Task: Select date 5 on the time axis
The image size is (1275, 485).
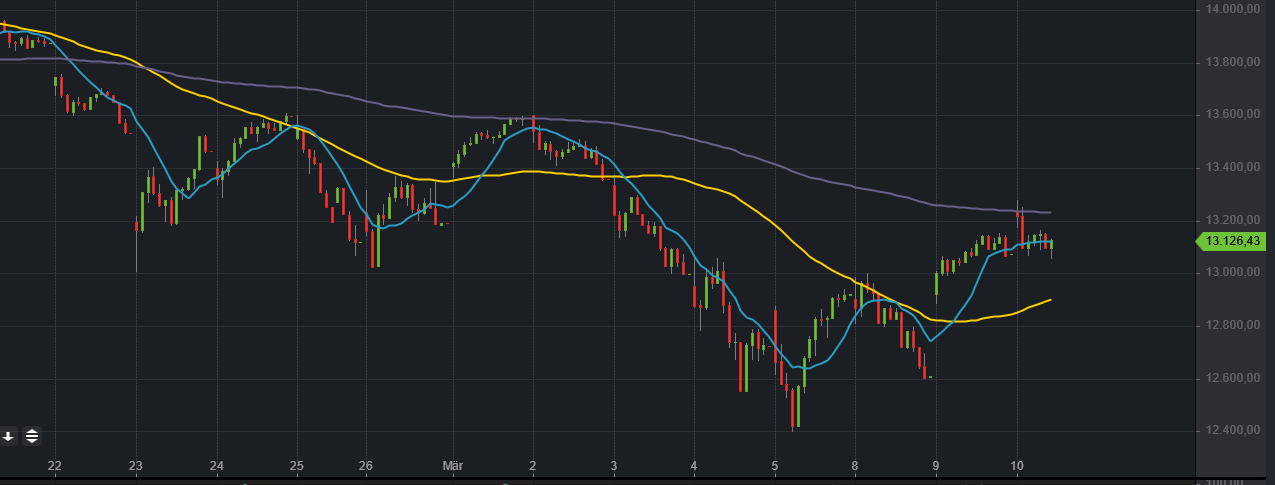Action: [x=774, y=466]
